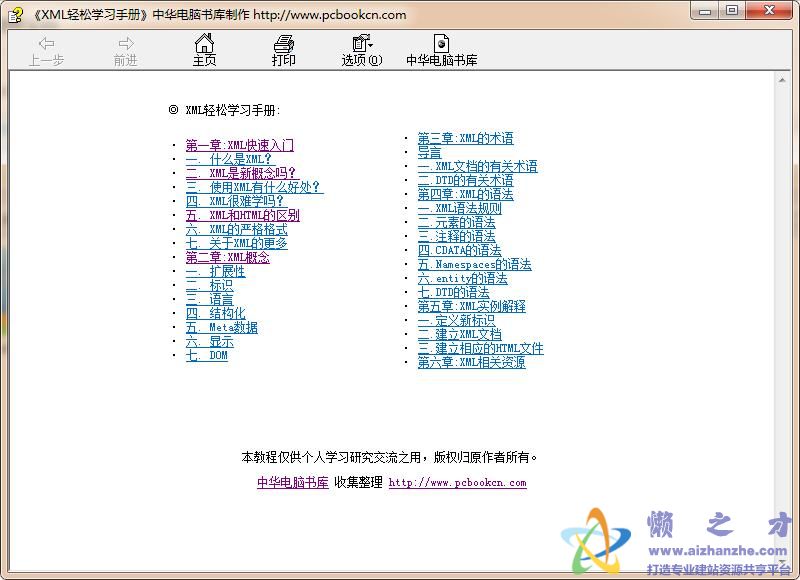The width and height of the screenshot is (800, 580).
Task: Open the 选项(O) dropdown menu
Action: 368,46
